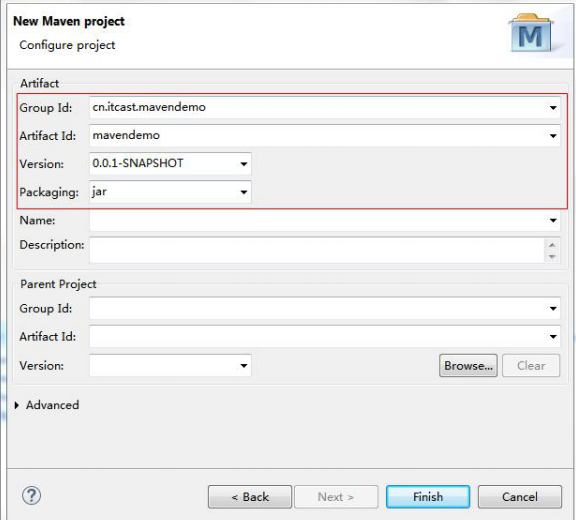
Task: Expand the Advanced section
Action: tap(17, 405)
